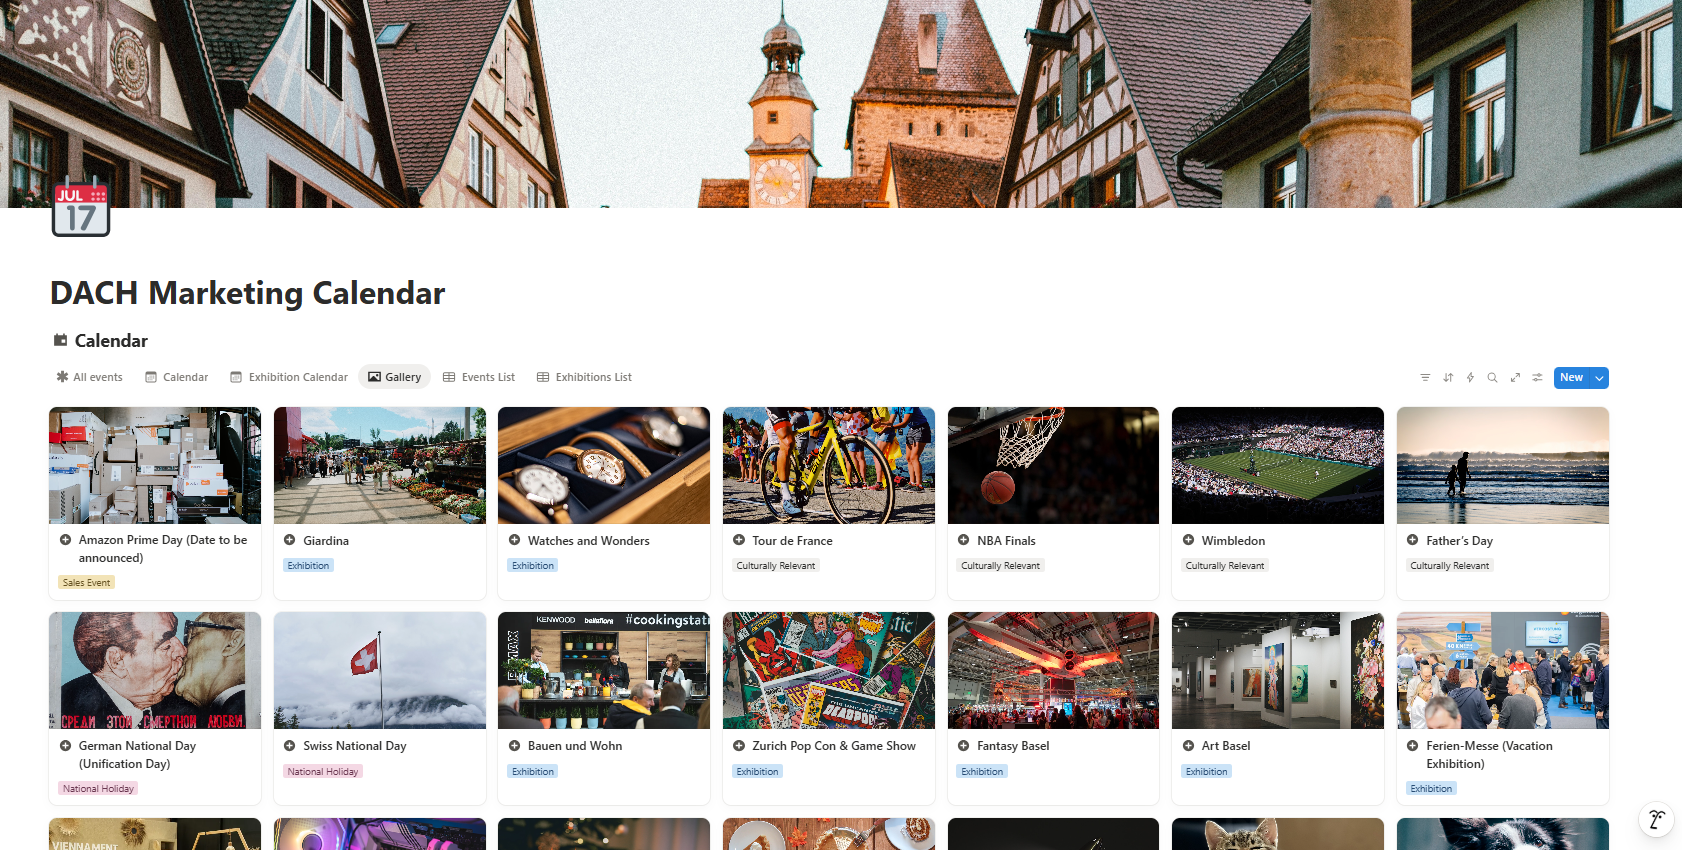Open the lightning bolt automations icon
1682x850 pixels.
click(x=1470, y=378)
